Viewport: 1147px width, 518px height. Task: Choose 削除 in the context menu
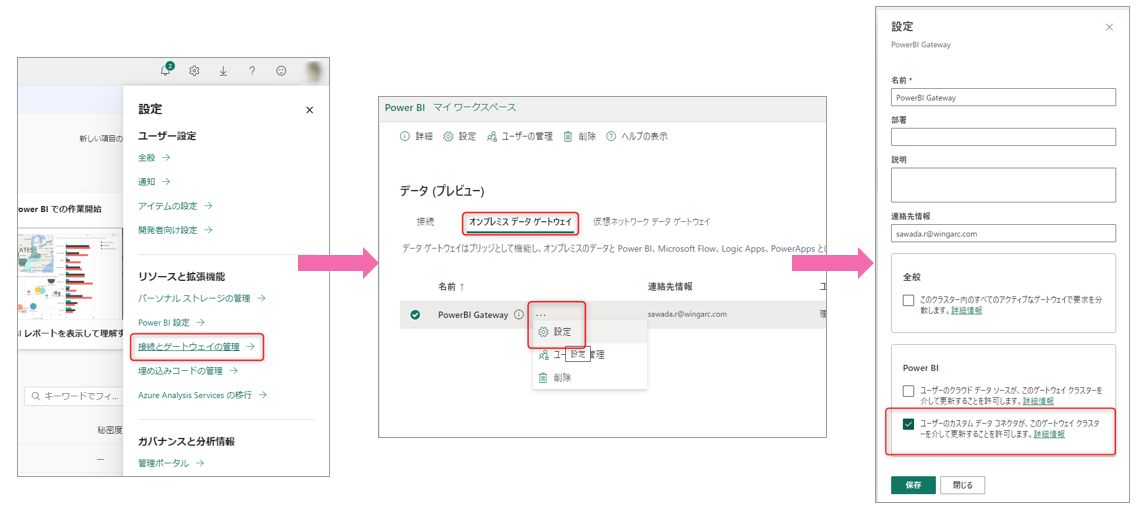point(590,378)
